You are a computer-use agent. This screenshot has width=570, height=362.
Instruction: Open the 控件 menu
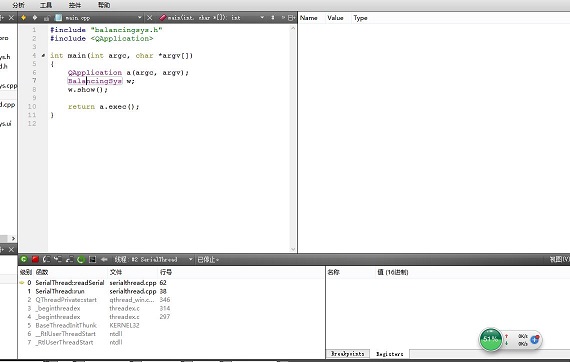(75, 5)
